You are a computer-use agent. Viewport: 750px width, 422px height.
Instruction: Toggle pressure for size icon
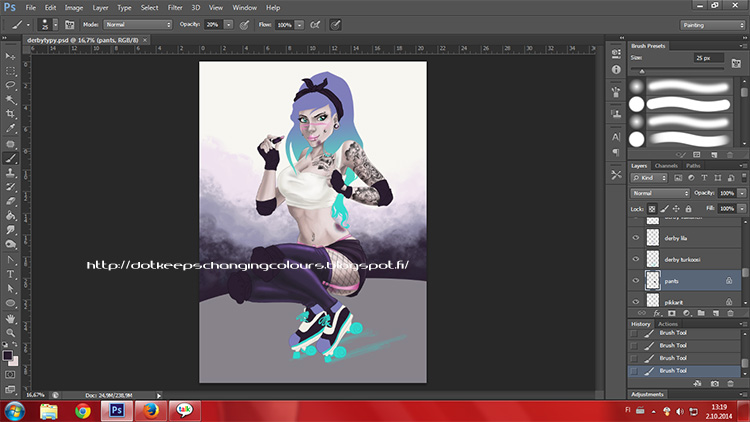point(335,25)
